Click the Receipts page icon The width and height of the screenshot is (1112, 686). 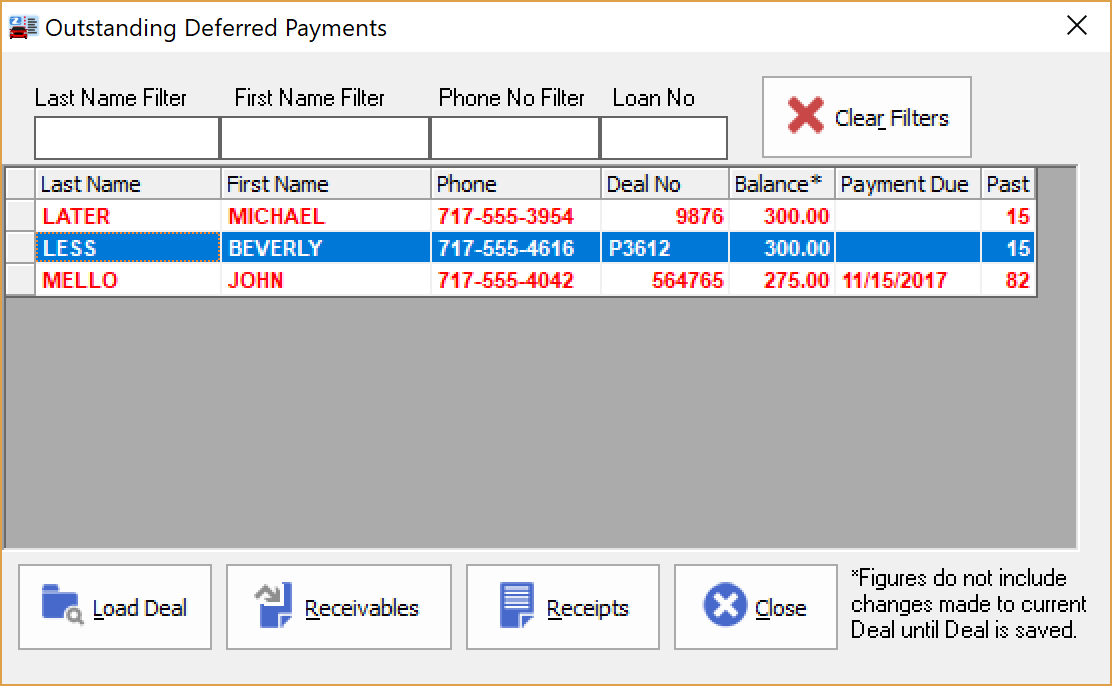pyautogui.click(x=516, y=606)
